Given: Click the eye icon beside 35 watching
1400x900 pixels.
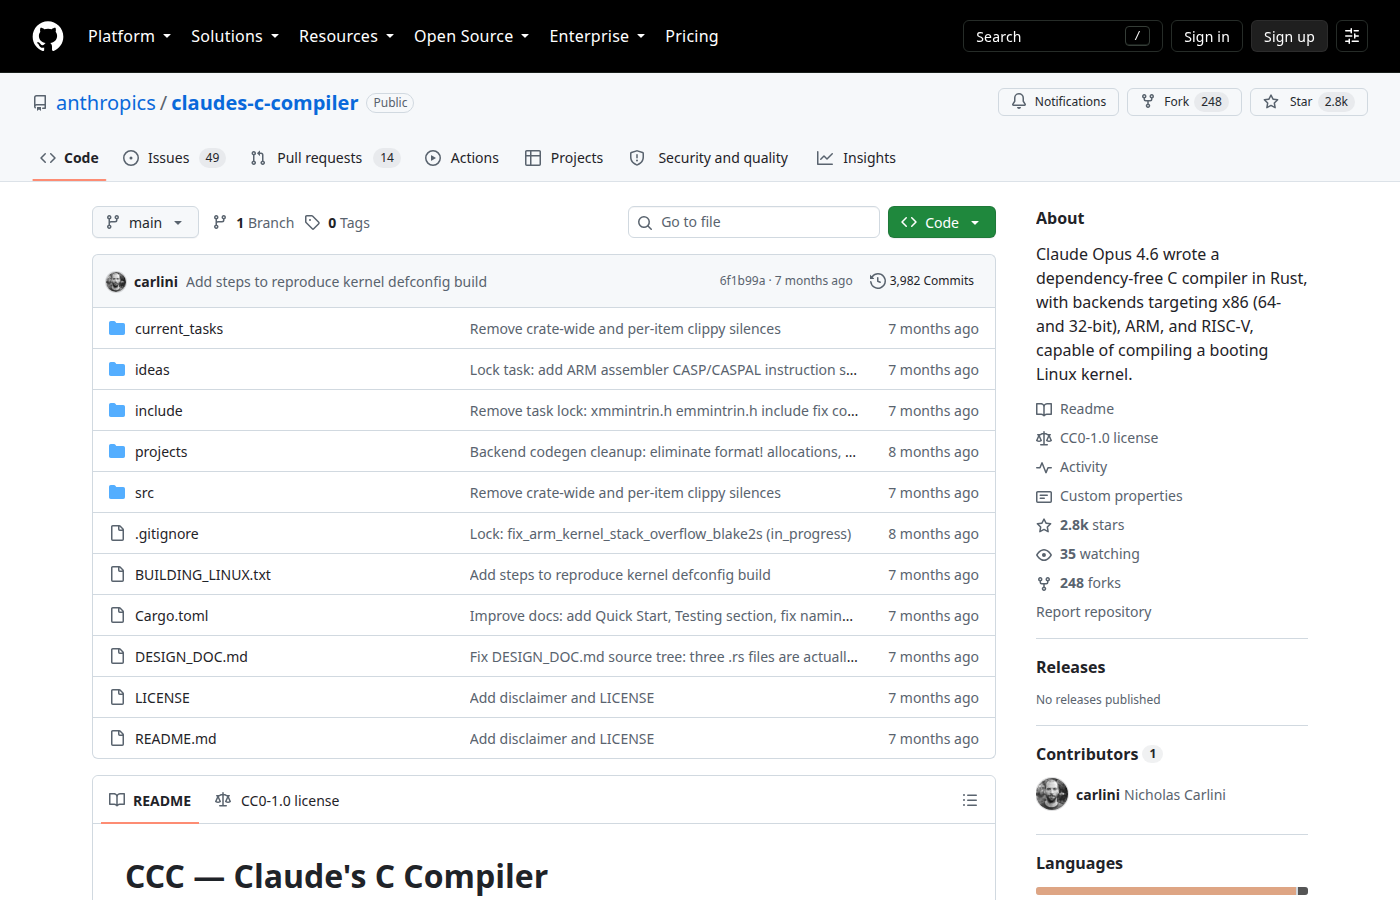Looking at the screenshot, I should coord(1044,554).
